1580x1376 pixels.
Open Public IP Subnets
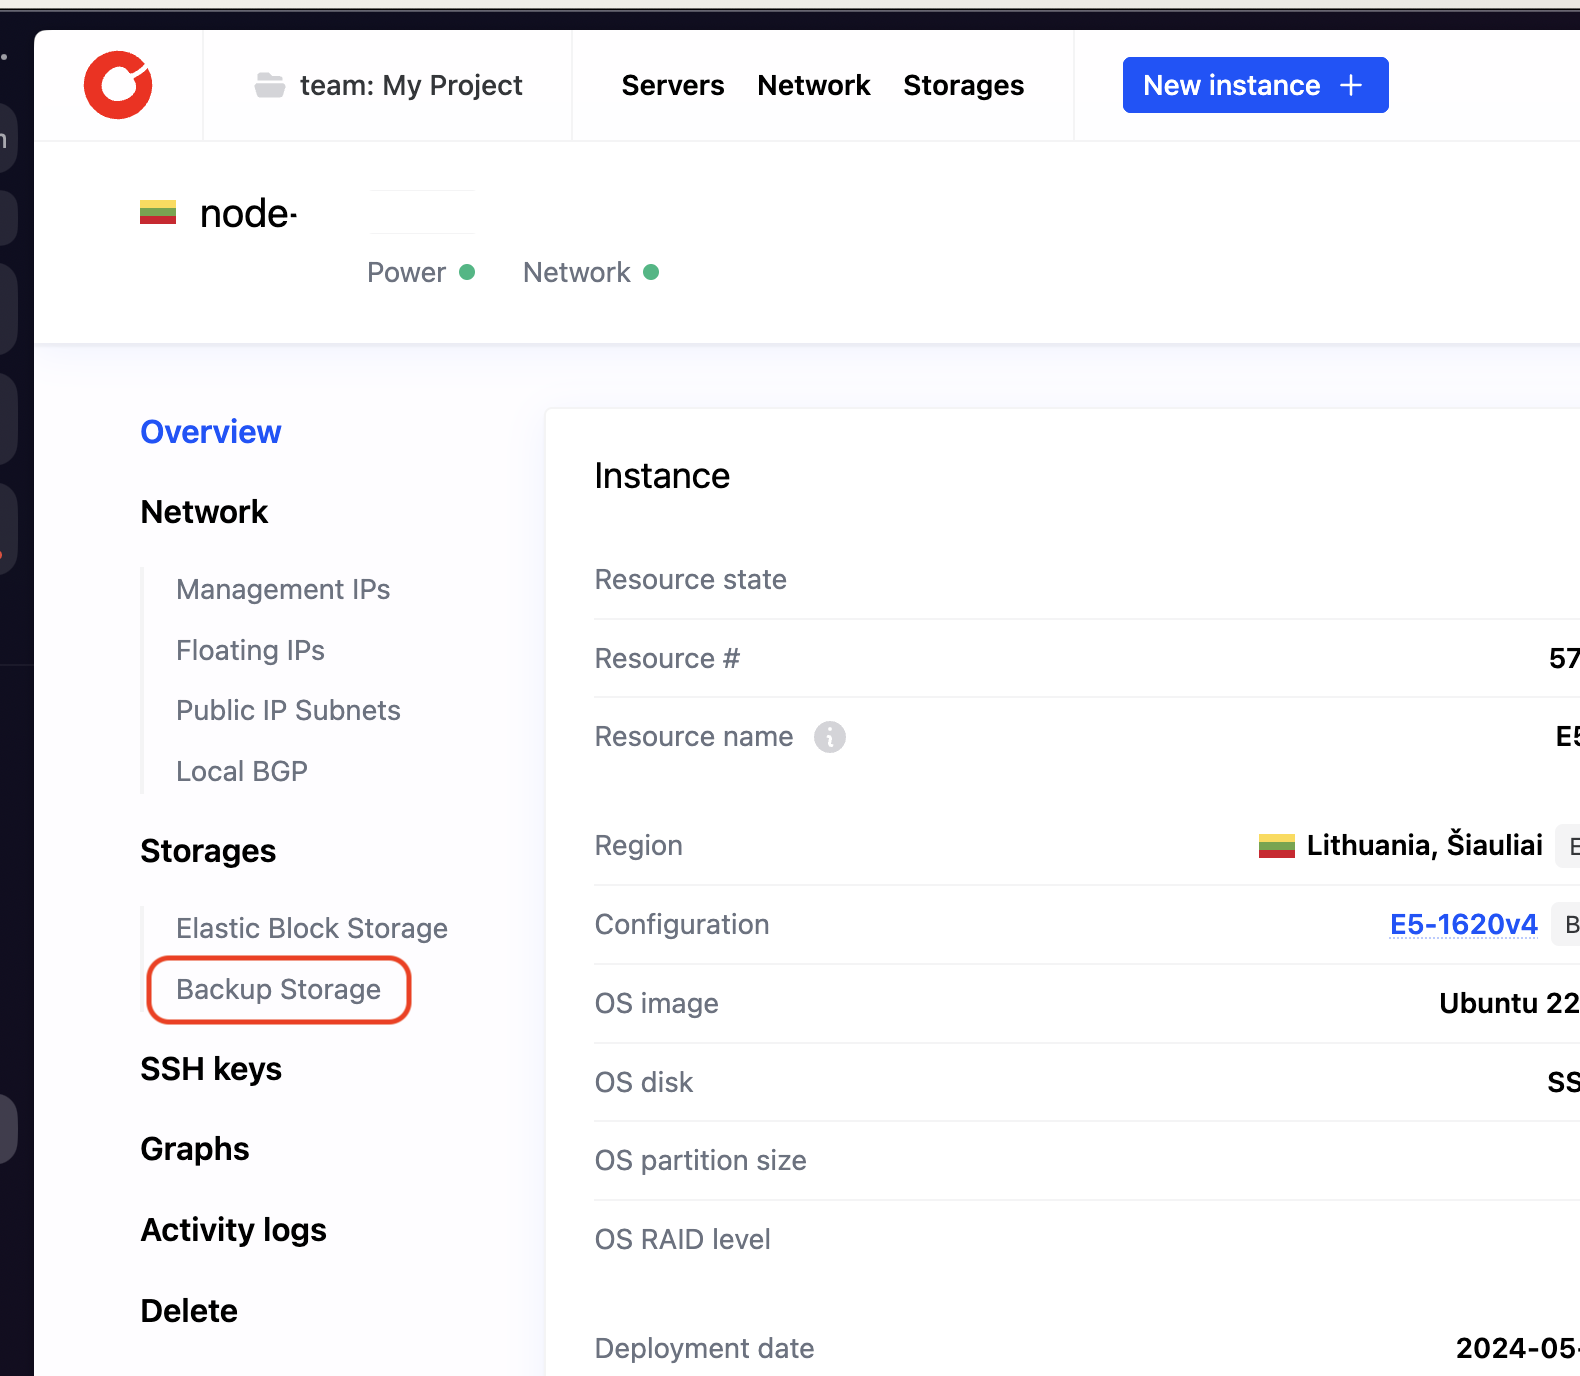288,711
